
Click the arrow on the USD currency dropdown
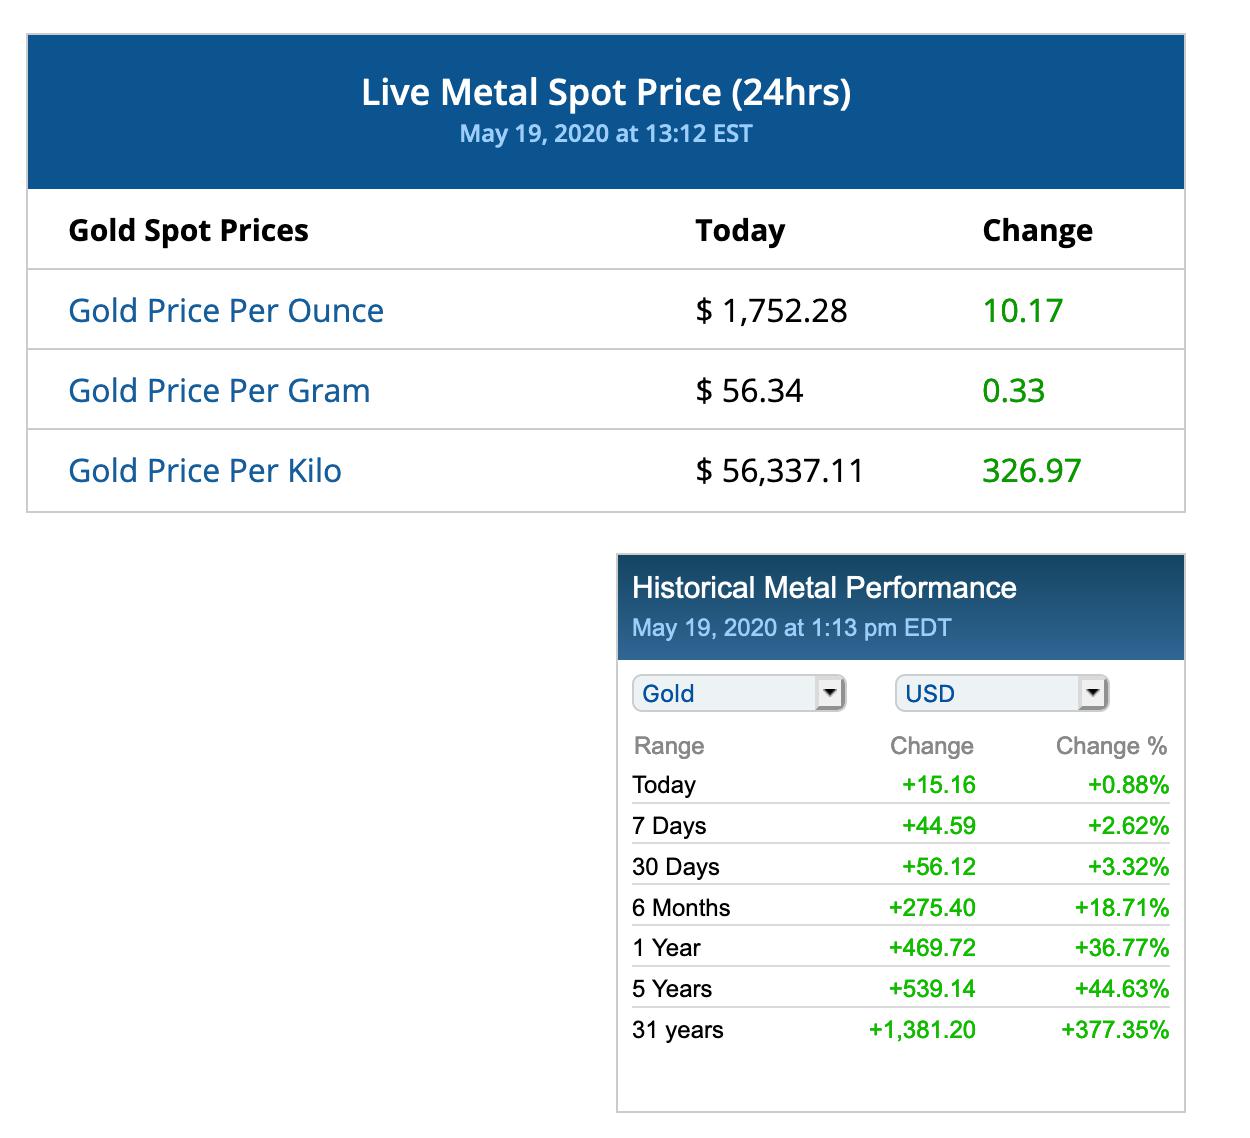[1092, 692]
